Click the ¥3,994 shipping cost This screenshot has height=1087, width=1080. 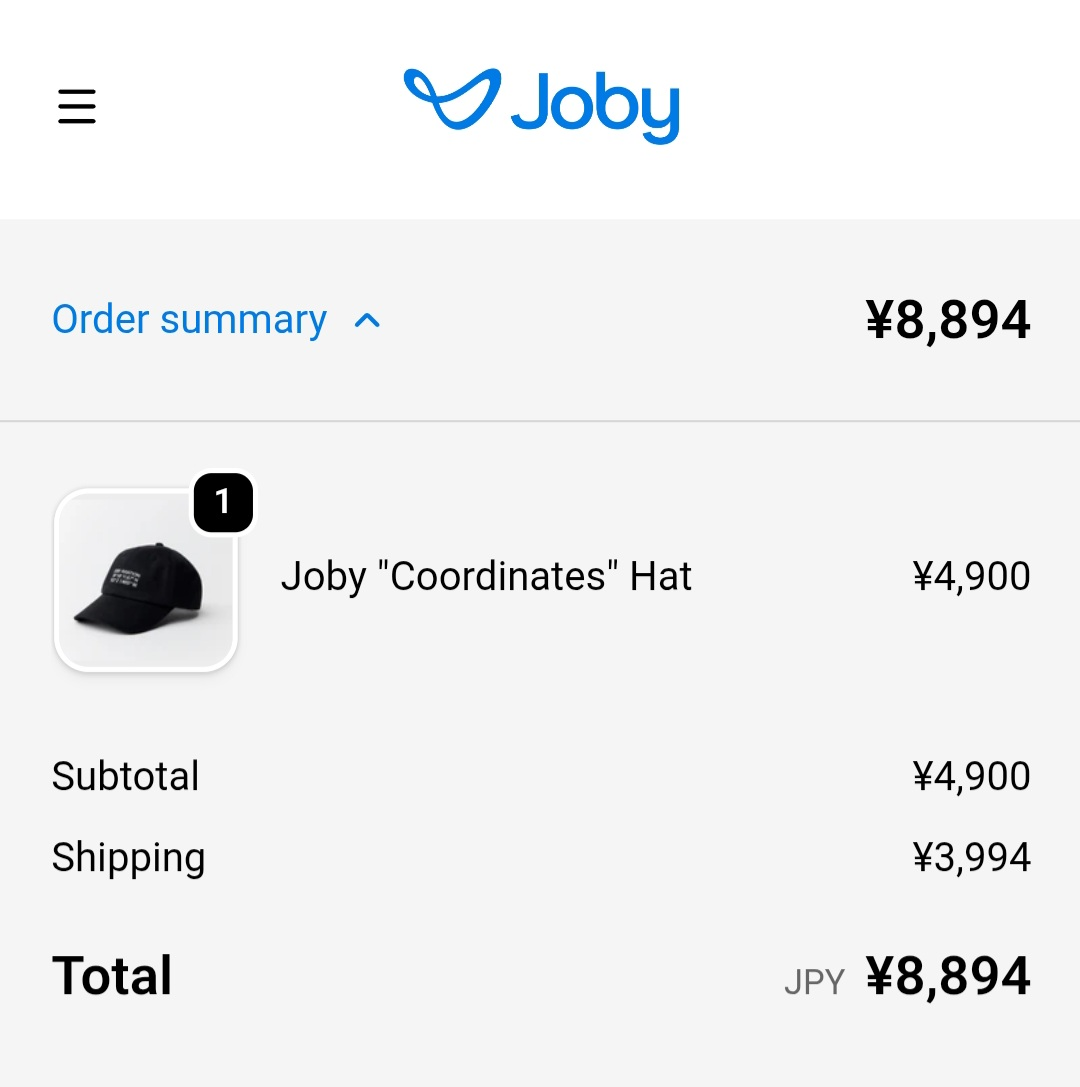point(971,858)
